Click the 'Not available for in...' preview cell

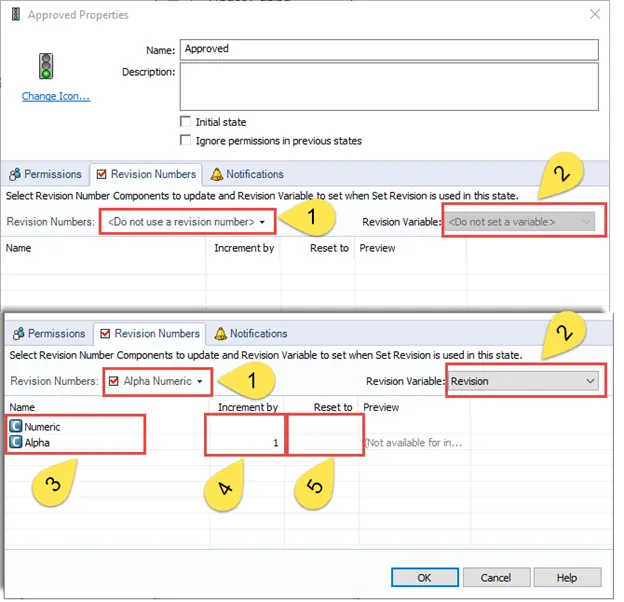coord(413,442)
